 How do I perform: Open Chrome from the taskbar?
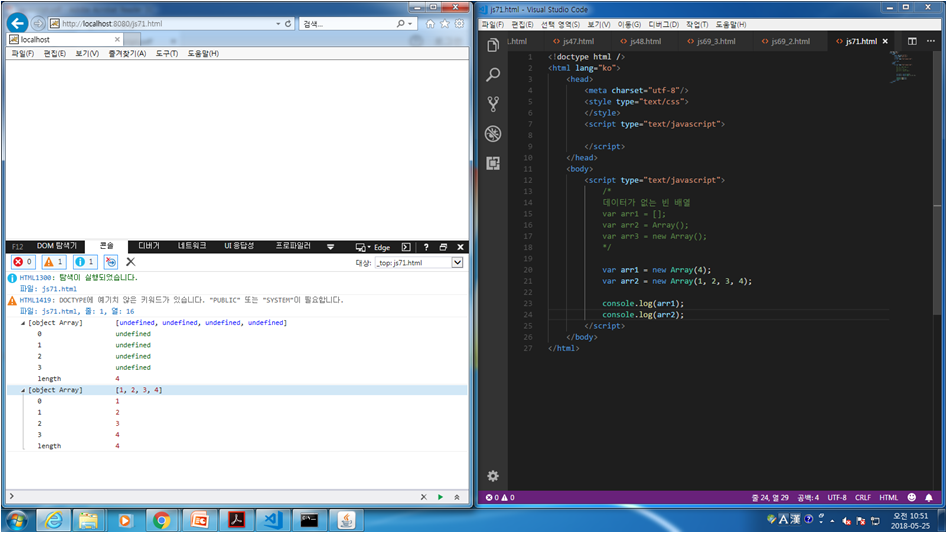161,520
